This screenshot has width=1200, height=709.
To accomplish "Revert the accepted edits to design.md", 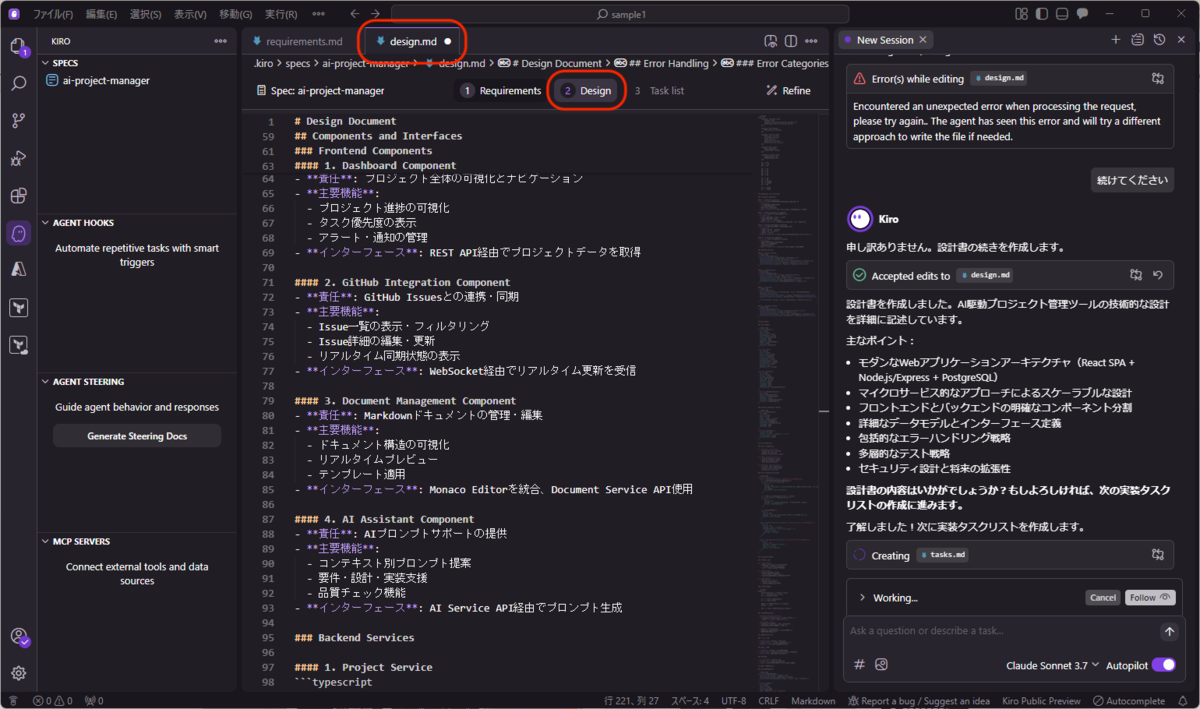I will click(x=1158, y=275).
